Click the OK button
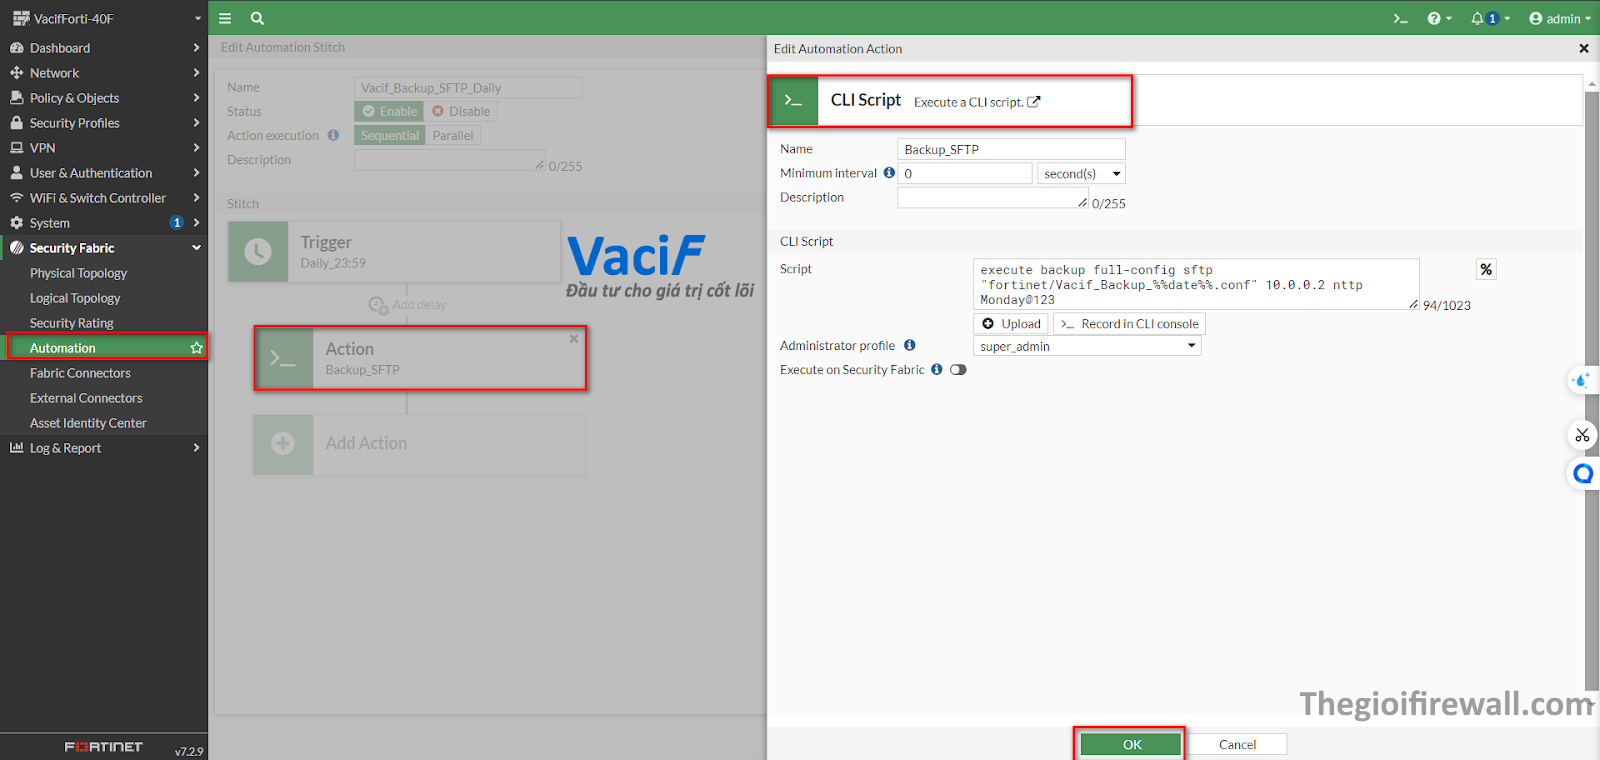Image resolution: width=1600 pixels, height=760 pixels. click(1131, 744)
